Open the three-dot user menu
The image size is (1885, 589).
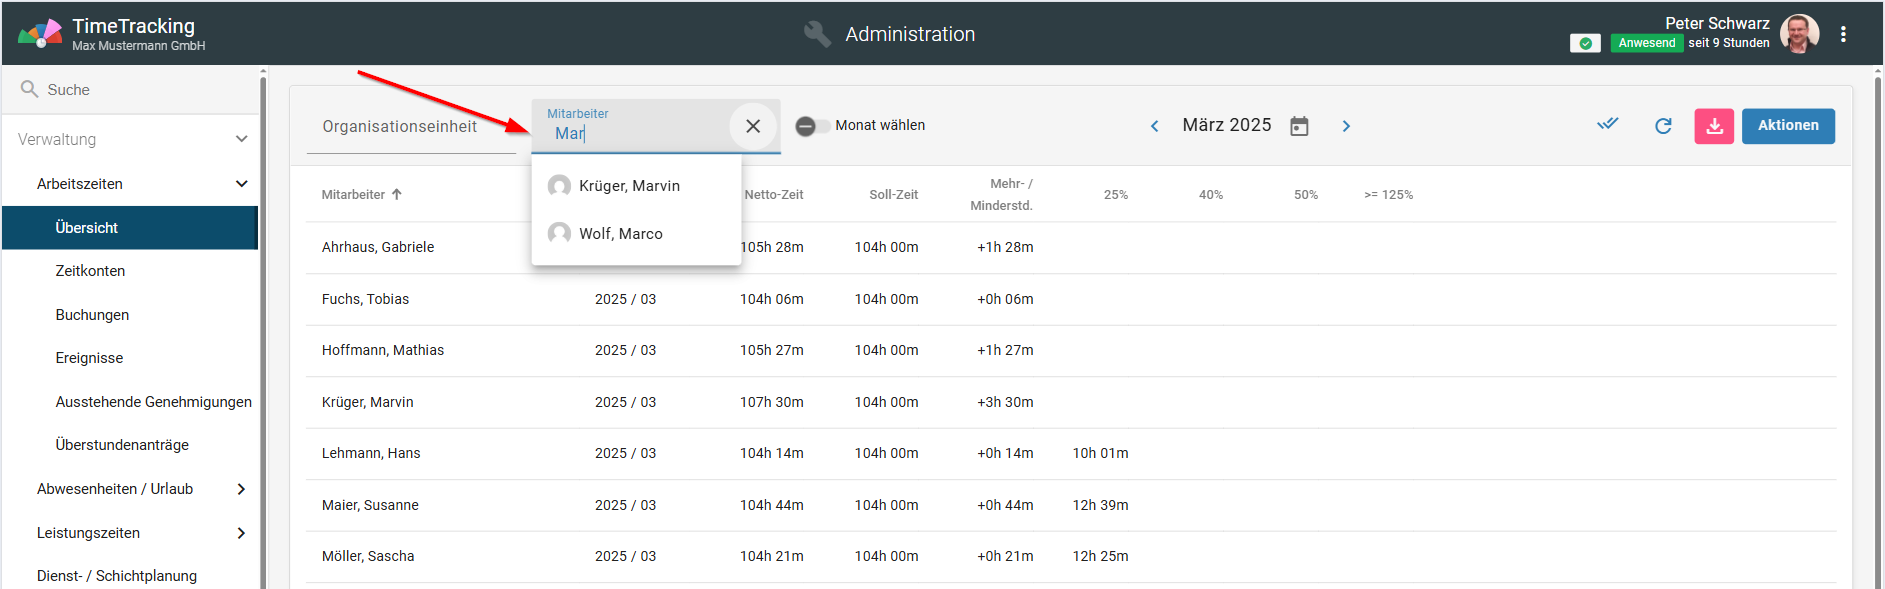1843,34
